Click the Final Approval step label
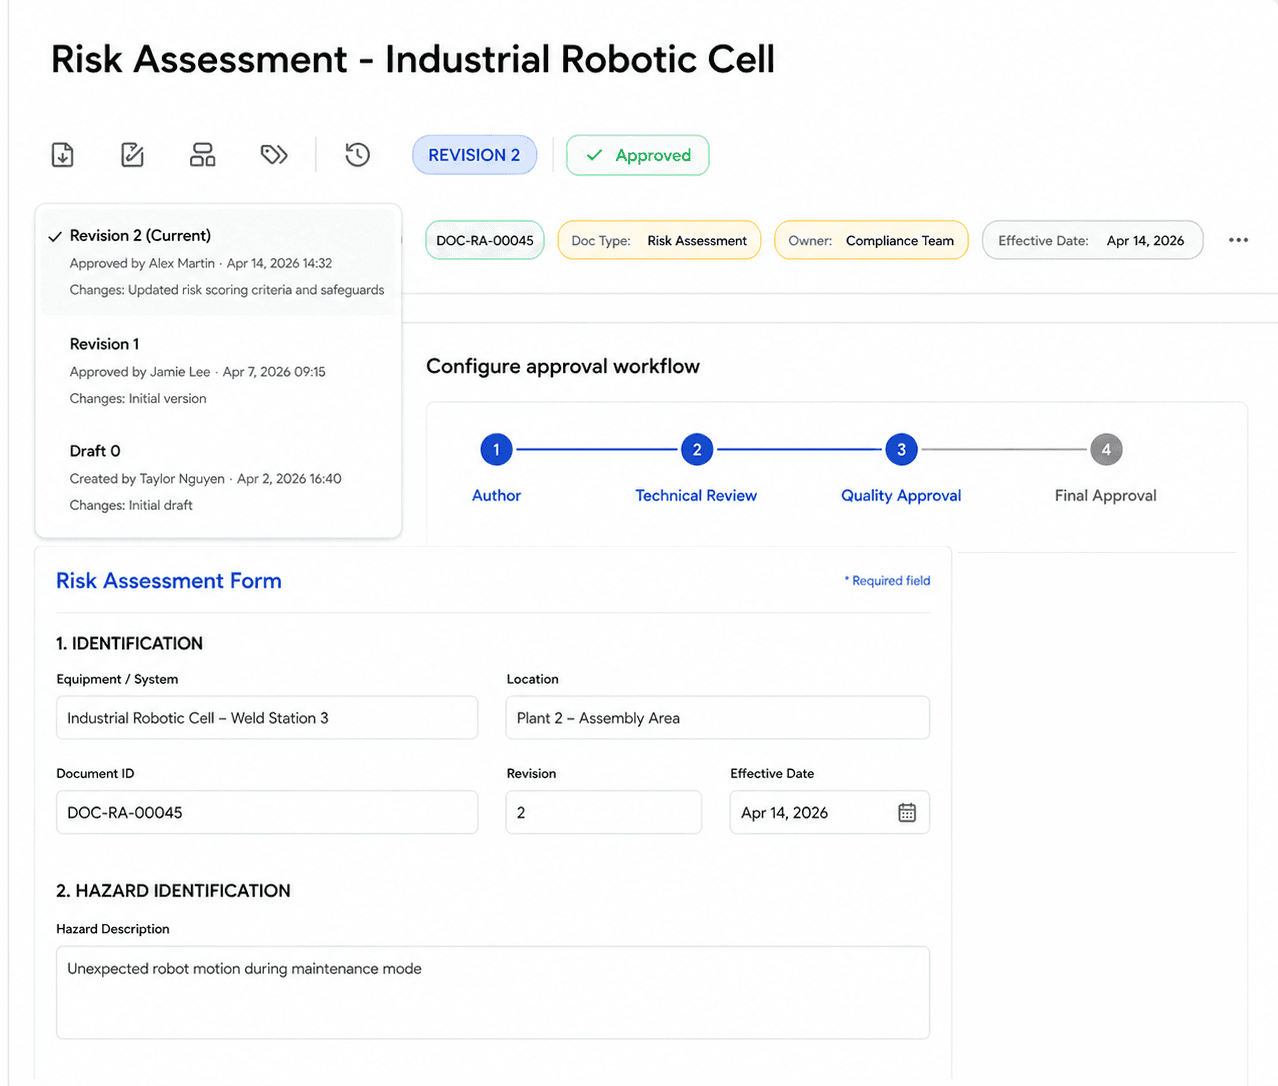 pos(1106,495)
